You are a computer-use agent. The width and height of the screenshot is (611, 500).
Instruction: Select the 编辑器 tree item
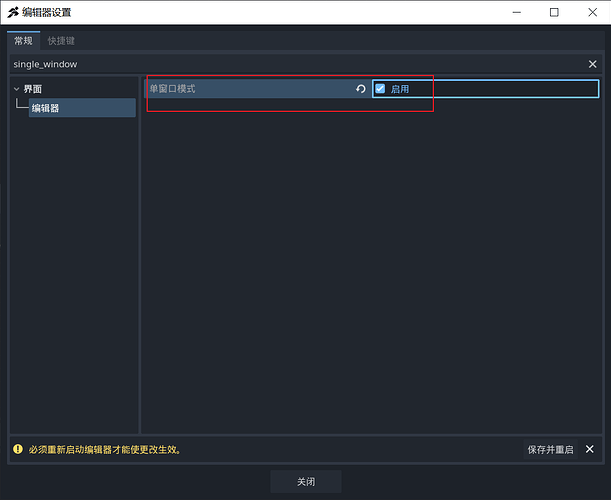82,108
